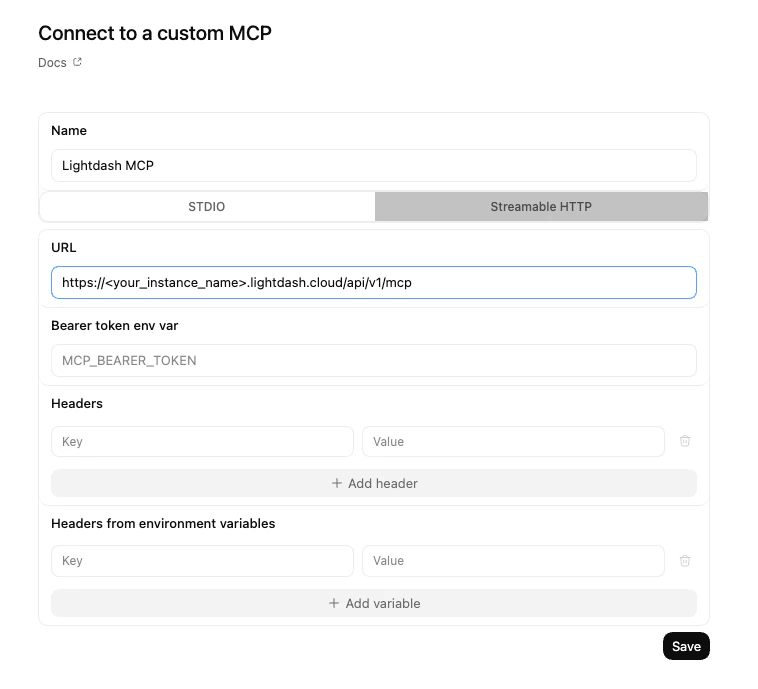The height and width of the screenshot is (689, 758).
Task: Focus the Bearer token env var field
Action: point(374,361)
